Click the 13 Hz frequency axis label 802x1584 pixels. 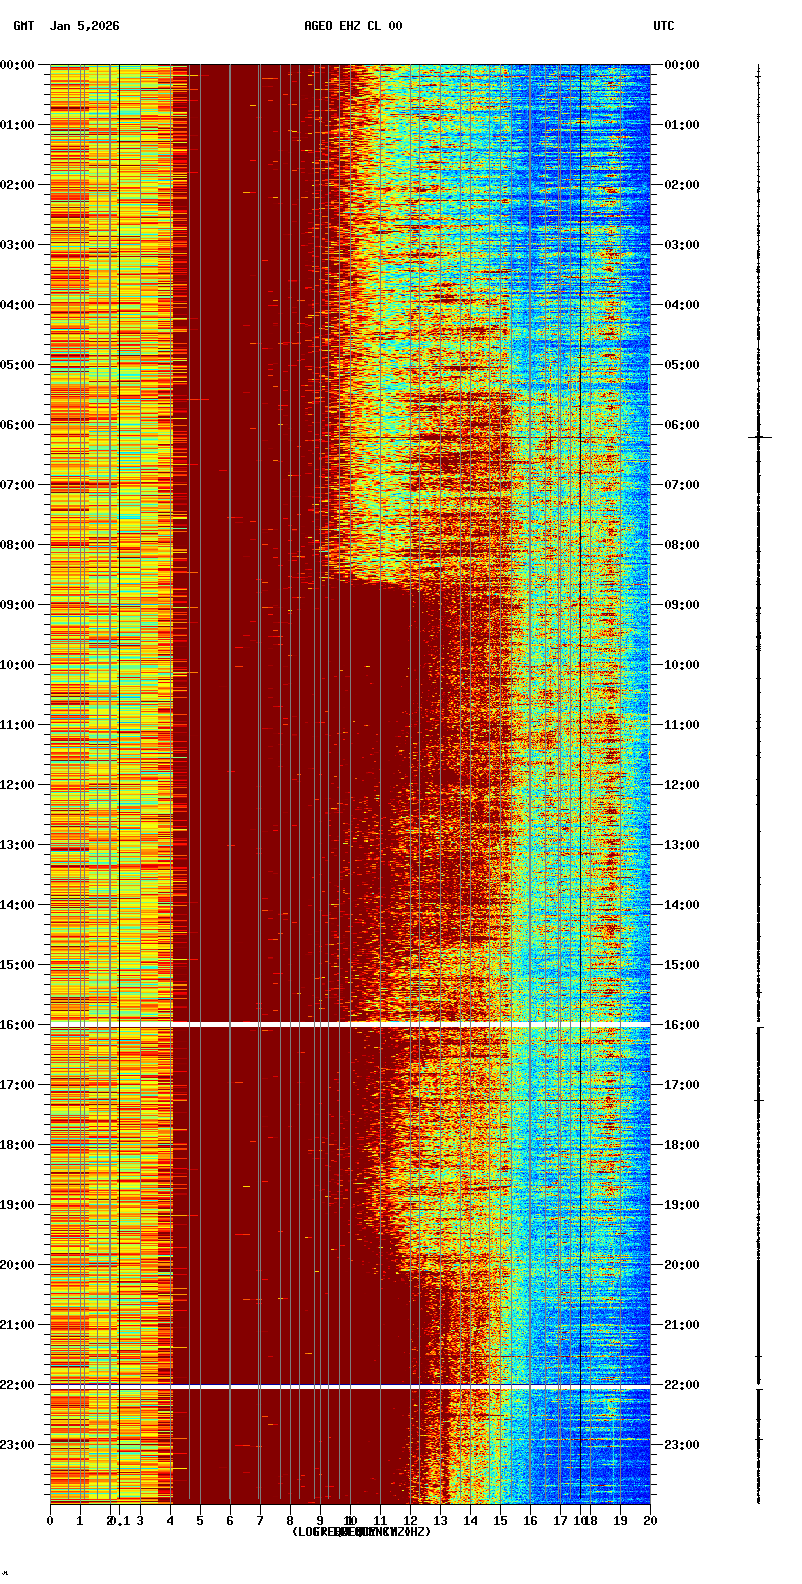click(x=440, y=1521)
